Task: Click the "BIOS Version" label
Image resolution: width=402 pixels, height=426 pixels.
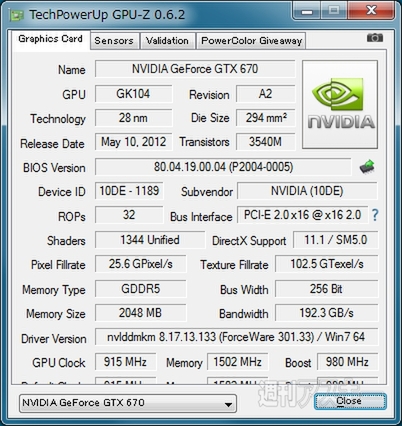Action: [54, 168]
